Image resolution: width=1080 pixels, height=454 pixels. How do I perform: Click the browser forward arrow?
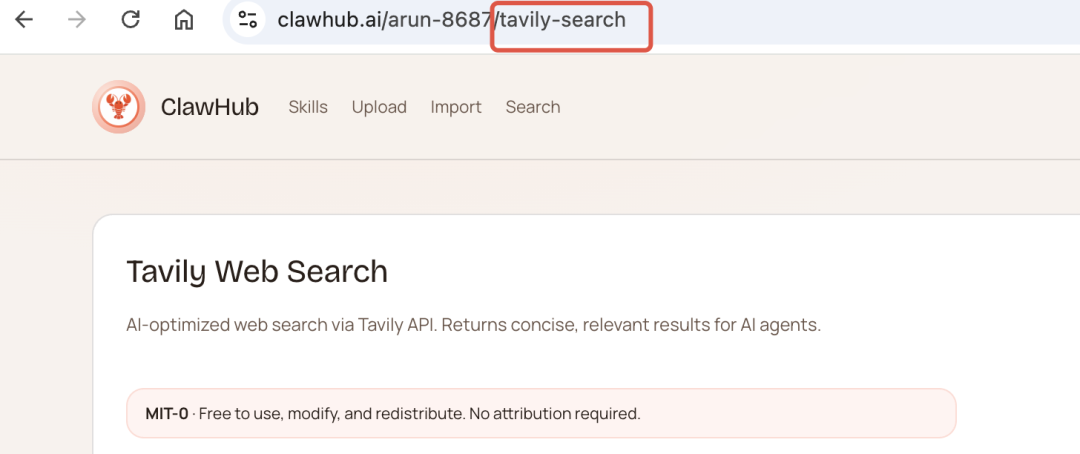coord(77,20)
